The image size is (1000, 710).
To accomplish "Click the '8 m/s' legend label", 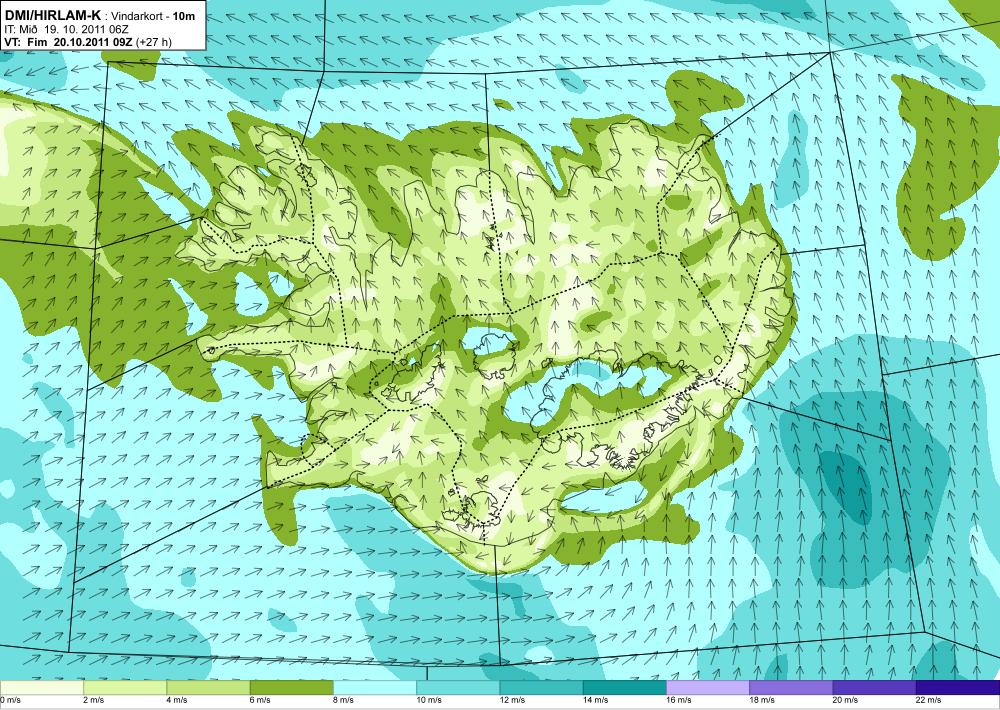I will tap(343, 700).
